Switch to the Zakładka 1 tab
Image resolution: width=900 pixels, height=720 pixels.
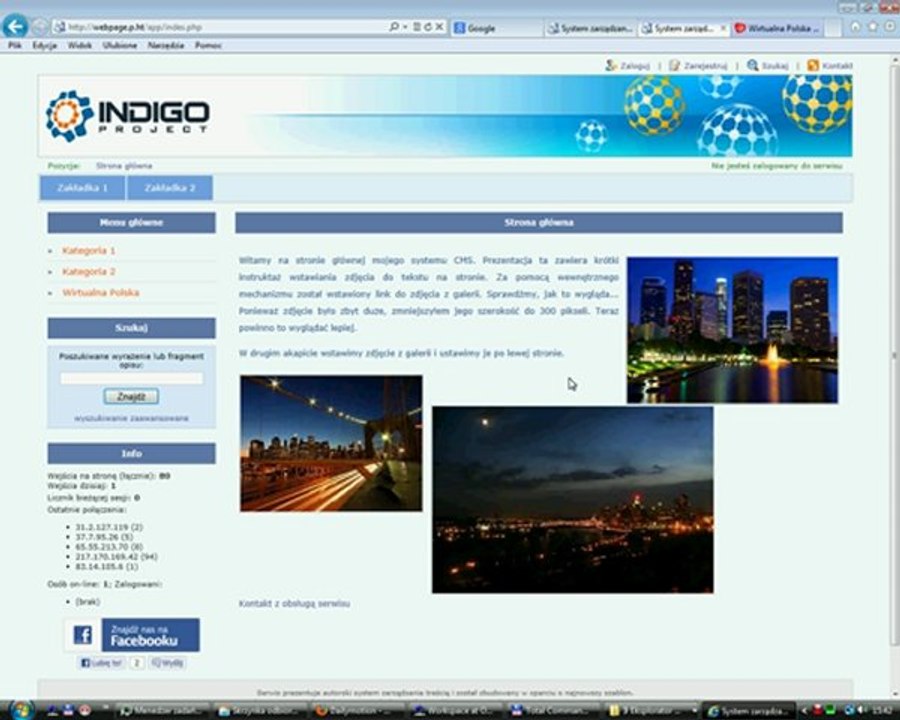[83, 188]
